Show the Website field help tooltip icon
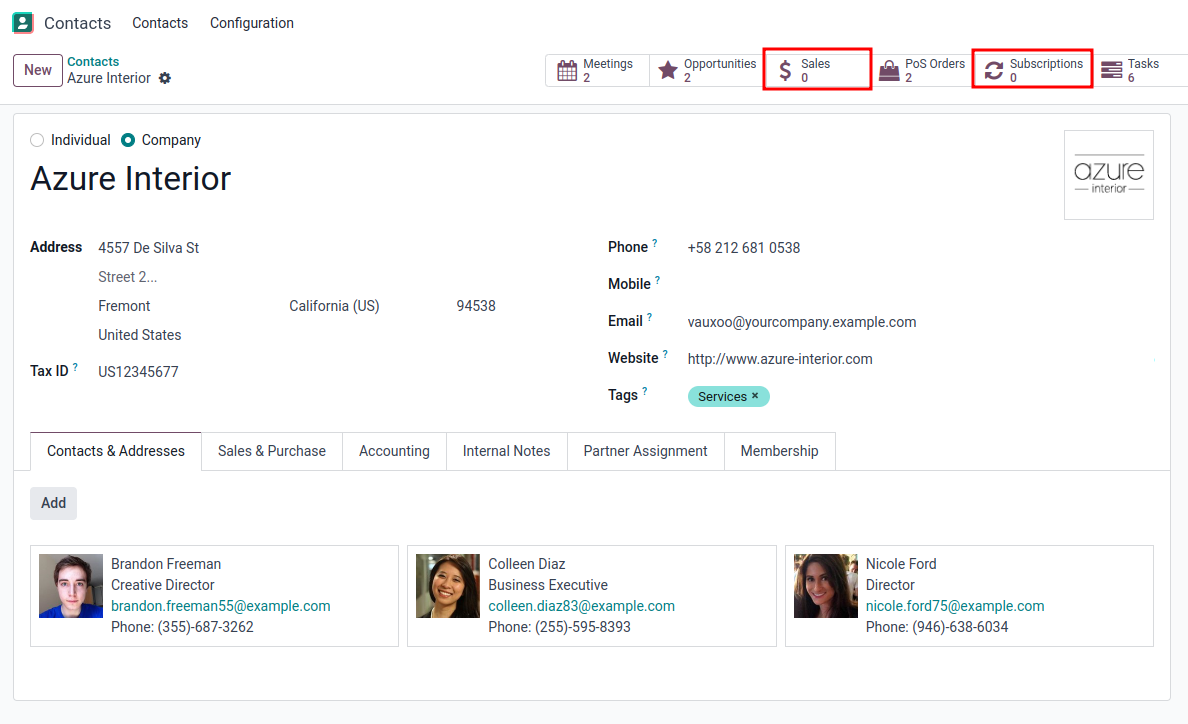The height and width of the screenshot is (724, 1188). pyautogui.click(x=665, y=354)
